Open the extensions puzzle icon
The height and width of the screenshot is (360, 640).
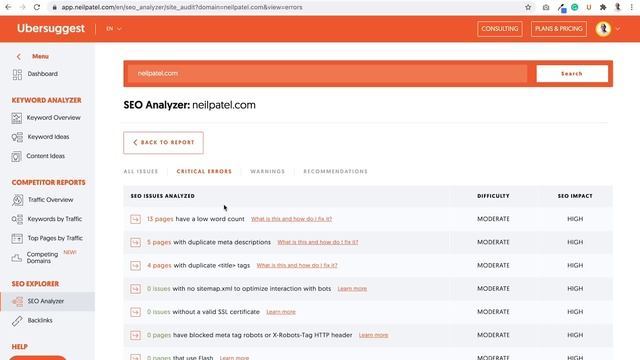pos(603,7)
